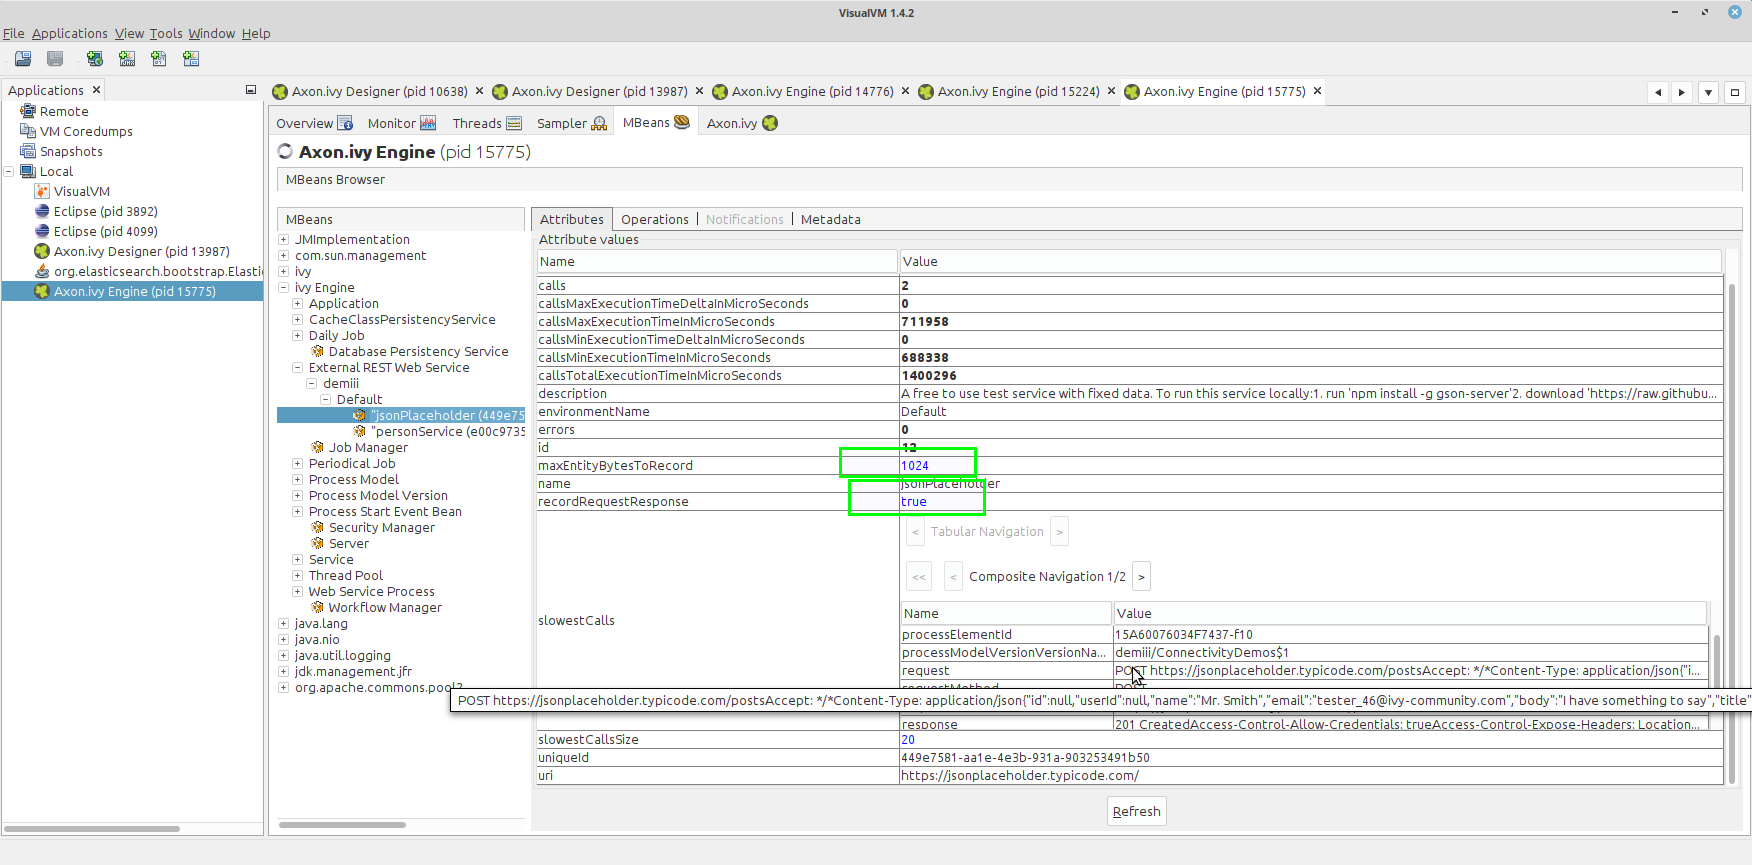Click Applications panel horizontal scrollbar
Image resolution: width=1752 pixels, height=865 pixels.
92,829
